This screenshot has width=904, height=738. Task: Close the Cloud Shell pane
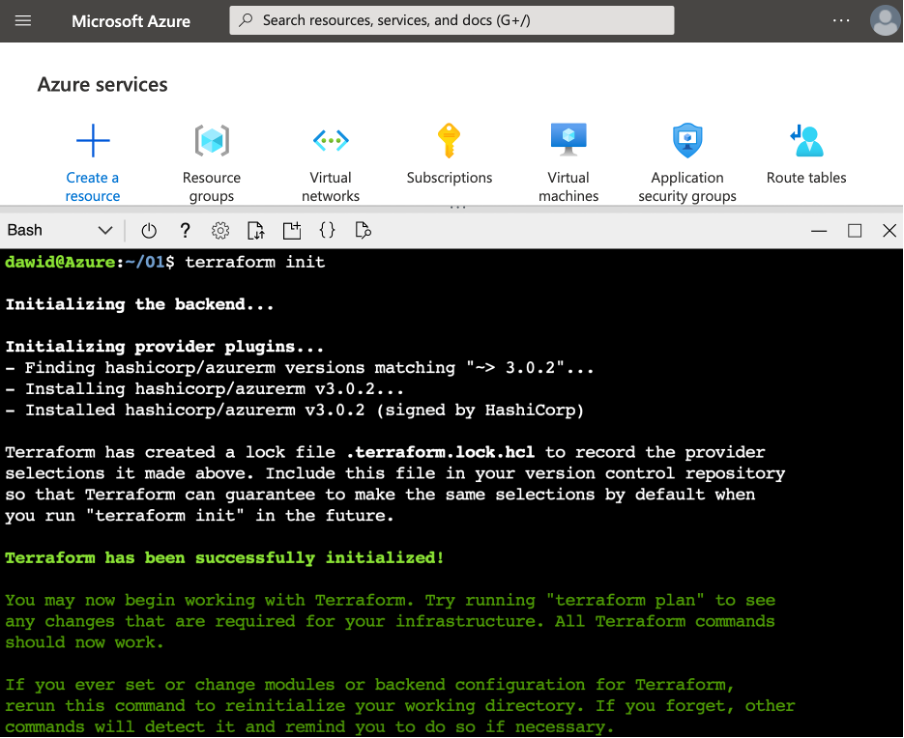(889, 231)
